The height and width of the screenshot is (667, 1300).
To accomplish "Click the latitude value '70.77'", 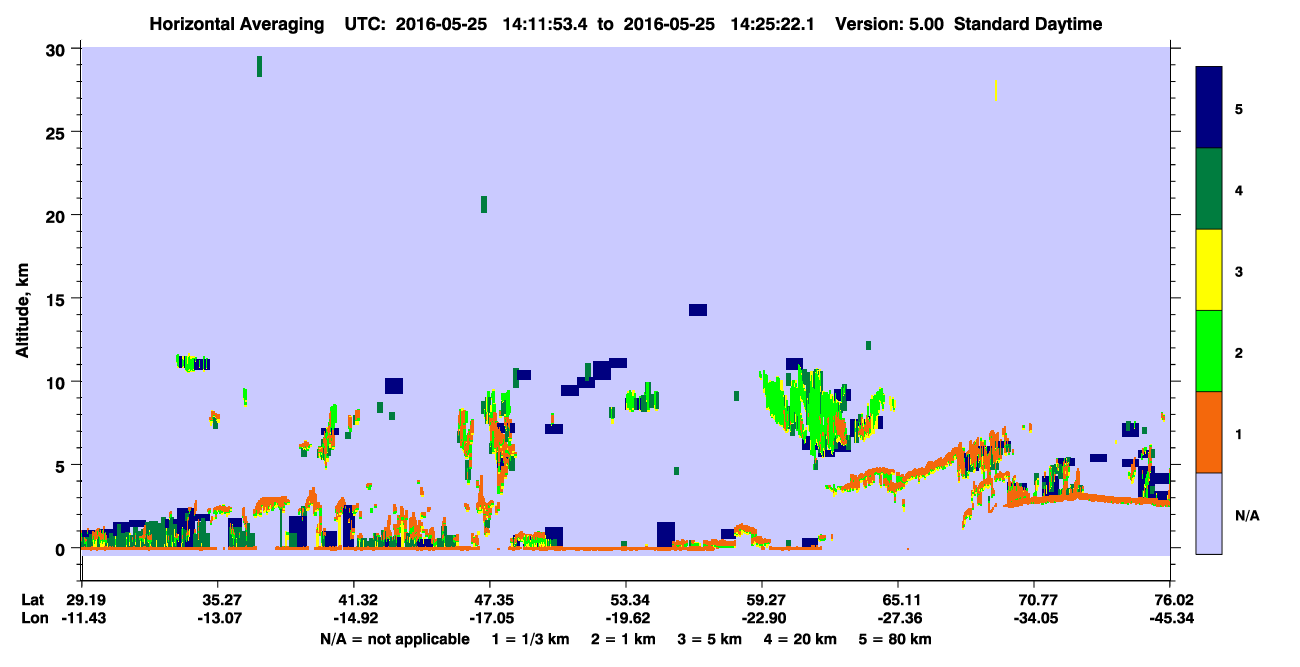I will [x=1034, y=600].
